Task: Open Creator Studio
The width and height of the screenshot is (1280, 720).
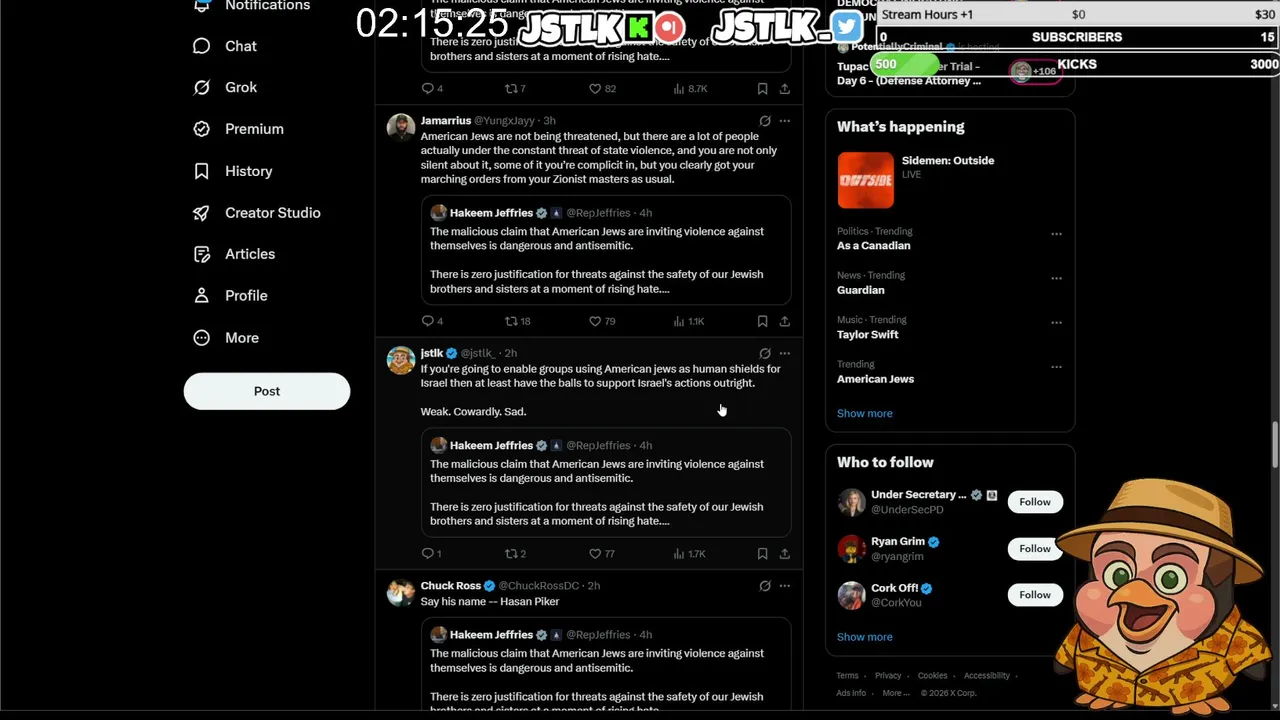Action: [x=257, y=213]
